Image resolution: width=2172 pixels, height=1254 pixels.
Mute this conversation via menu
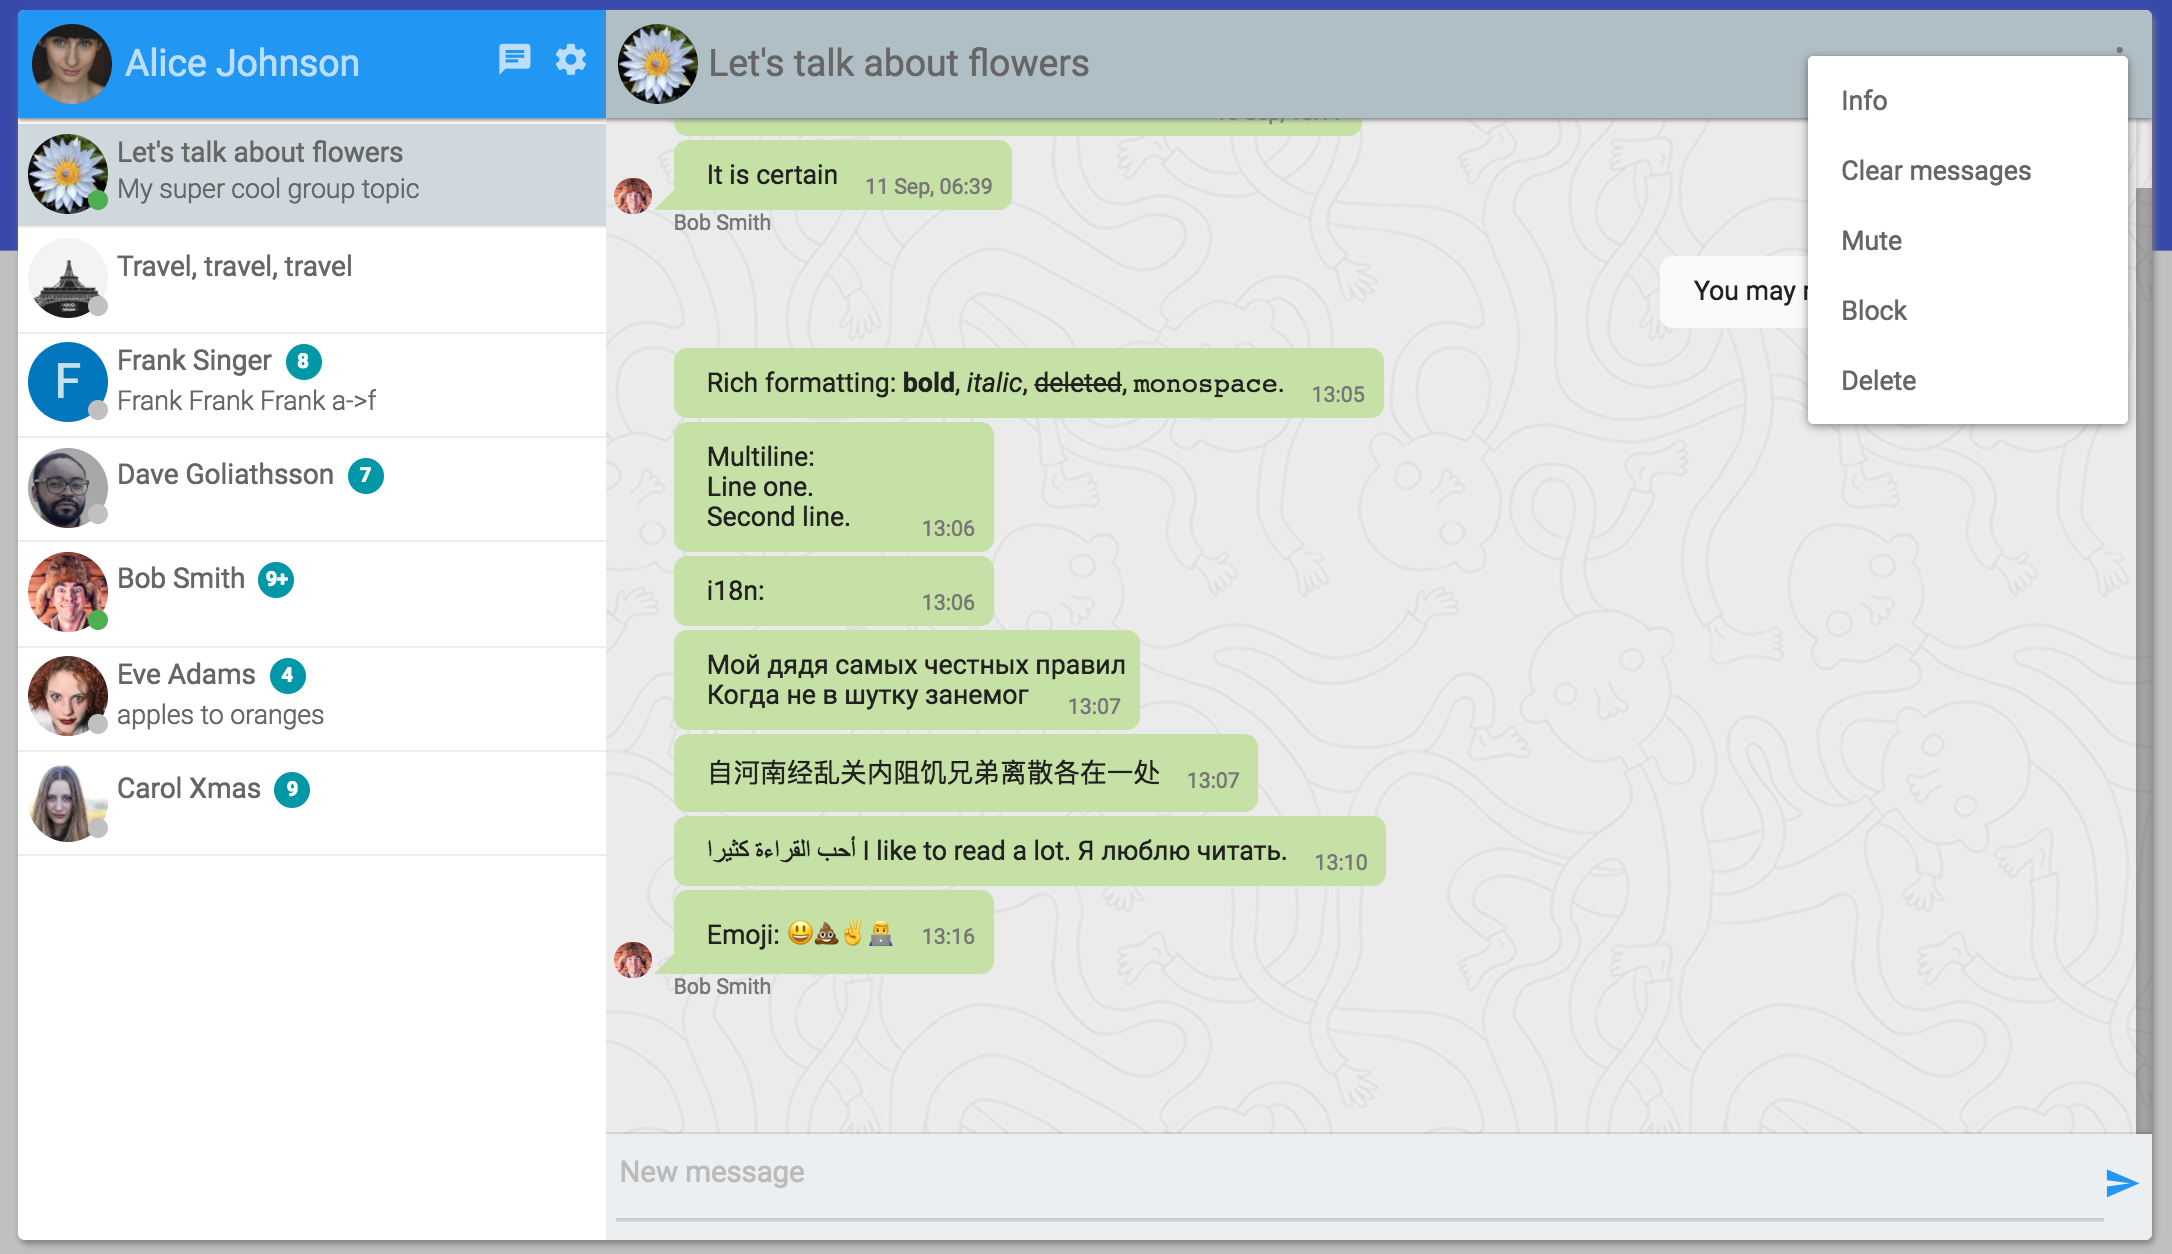pyautogui.click(x=1871, y=241)
